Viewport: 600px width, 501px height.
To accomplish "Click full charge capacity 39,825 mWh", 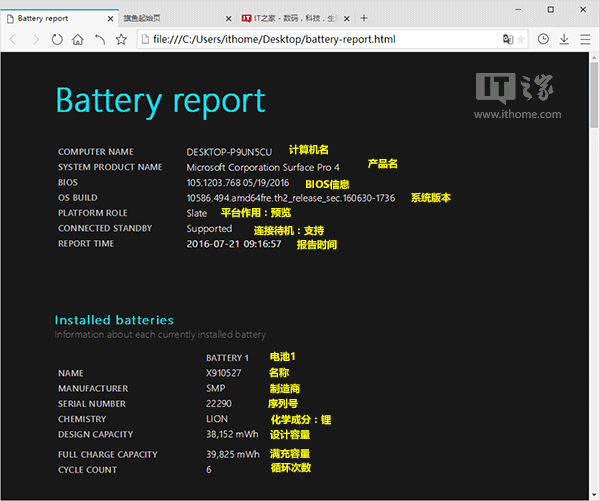I will pyautogui.click(x=233, y=454).
